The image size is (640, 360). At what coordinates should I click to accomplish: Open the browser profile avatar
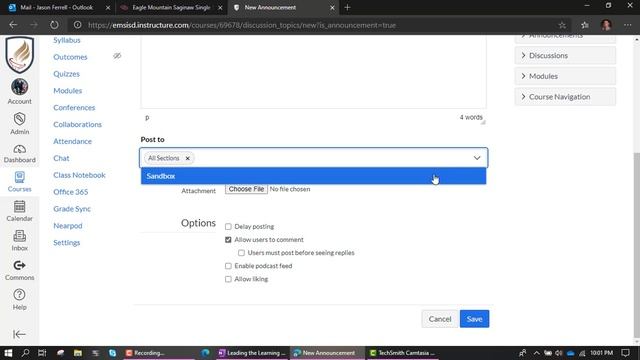606,25
